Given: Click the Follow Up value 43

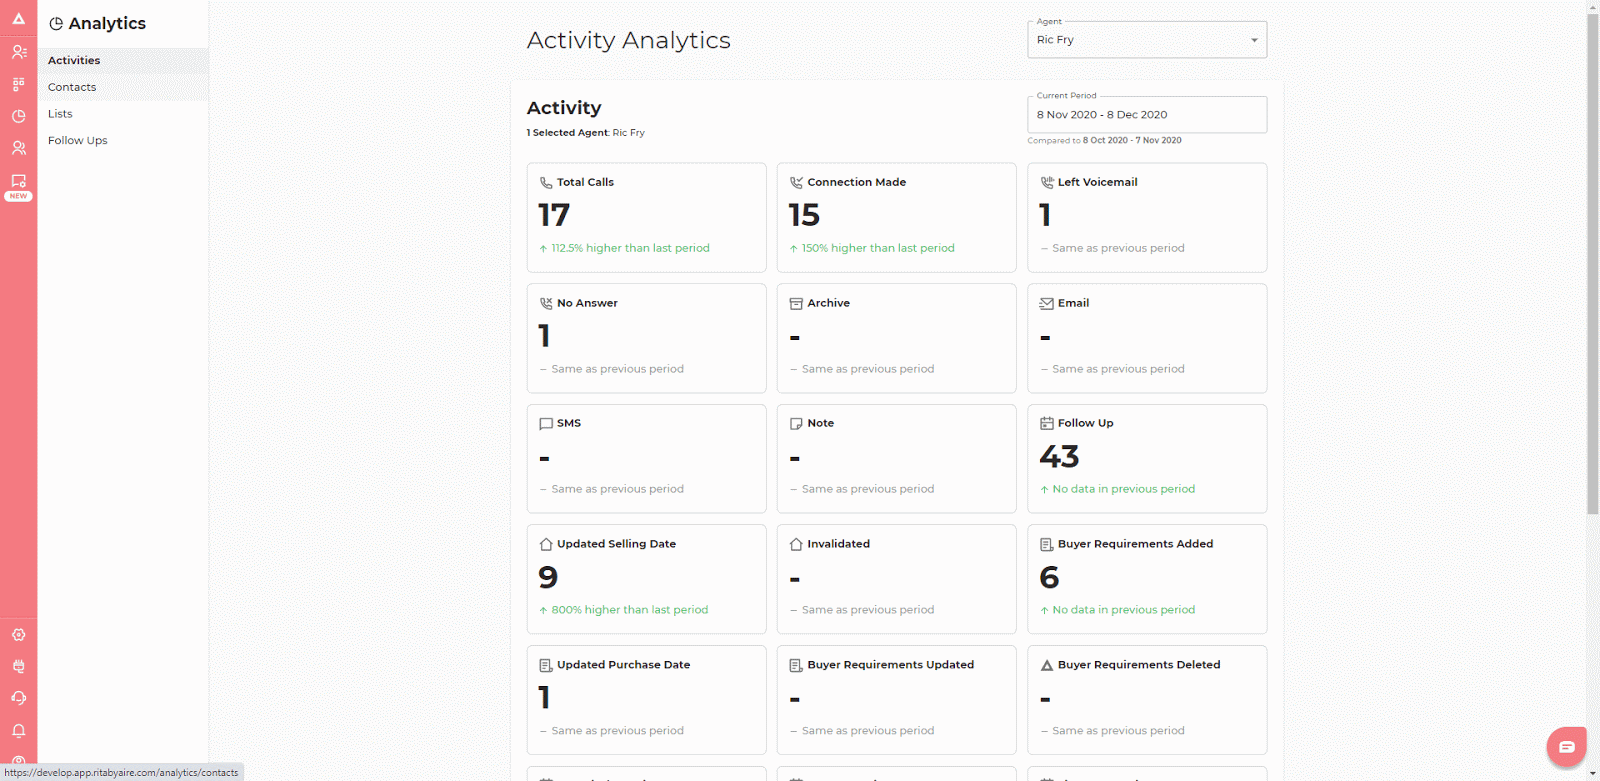Looking at the screenshot, I should [x=1059, y=457].
